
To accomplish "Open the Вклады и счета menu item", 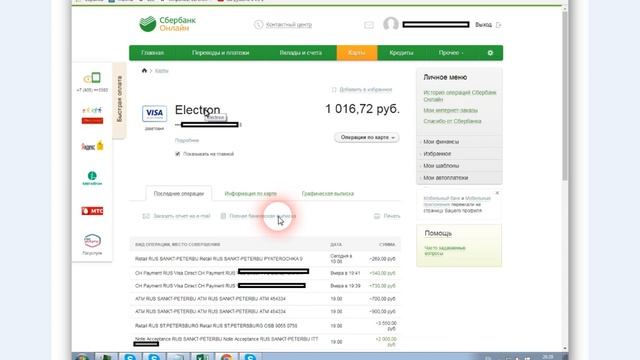I will click(x=300, y=53).
